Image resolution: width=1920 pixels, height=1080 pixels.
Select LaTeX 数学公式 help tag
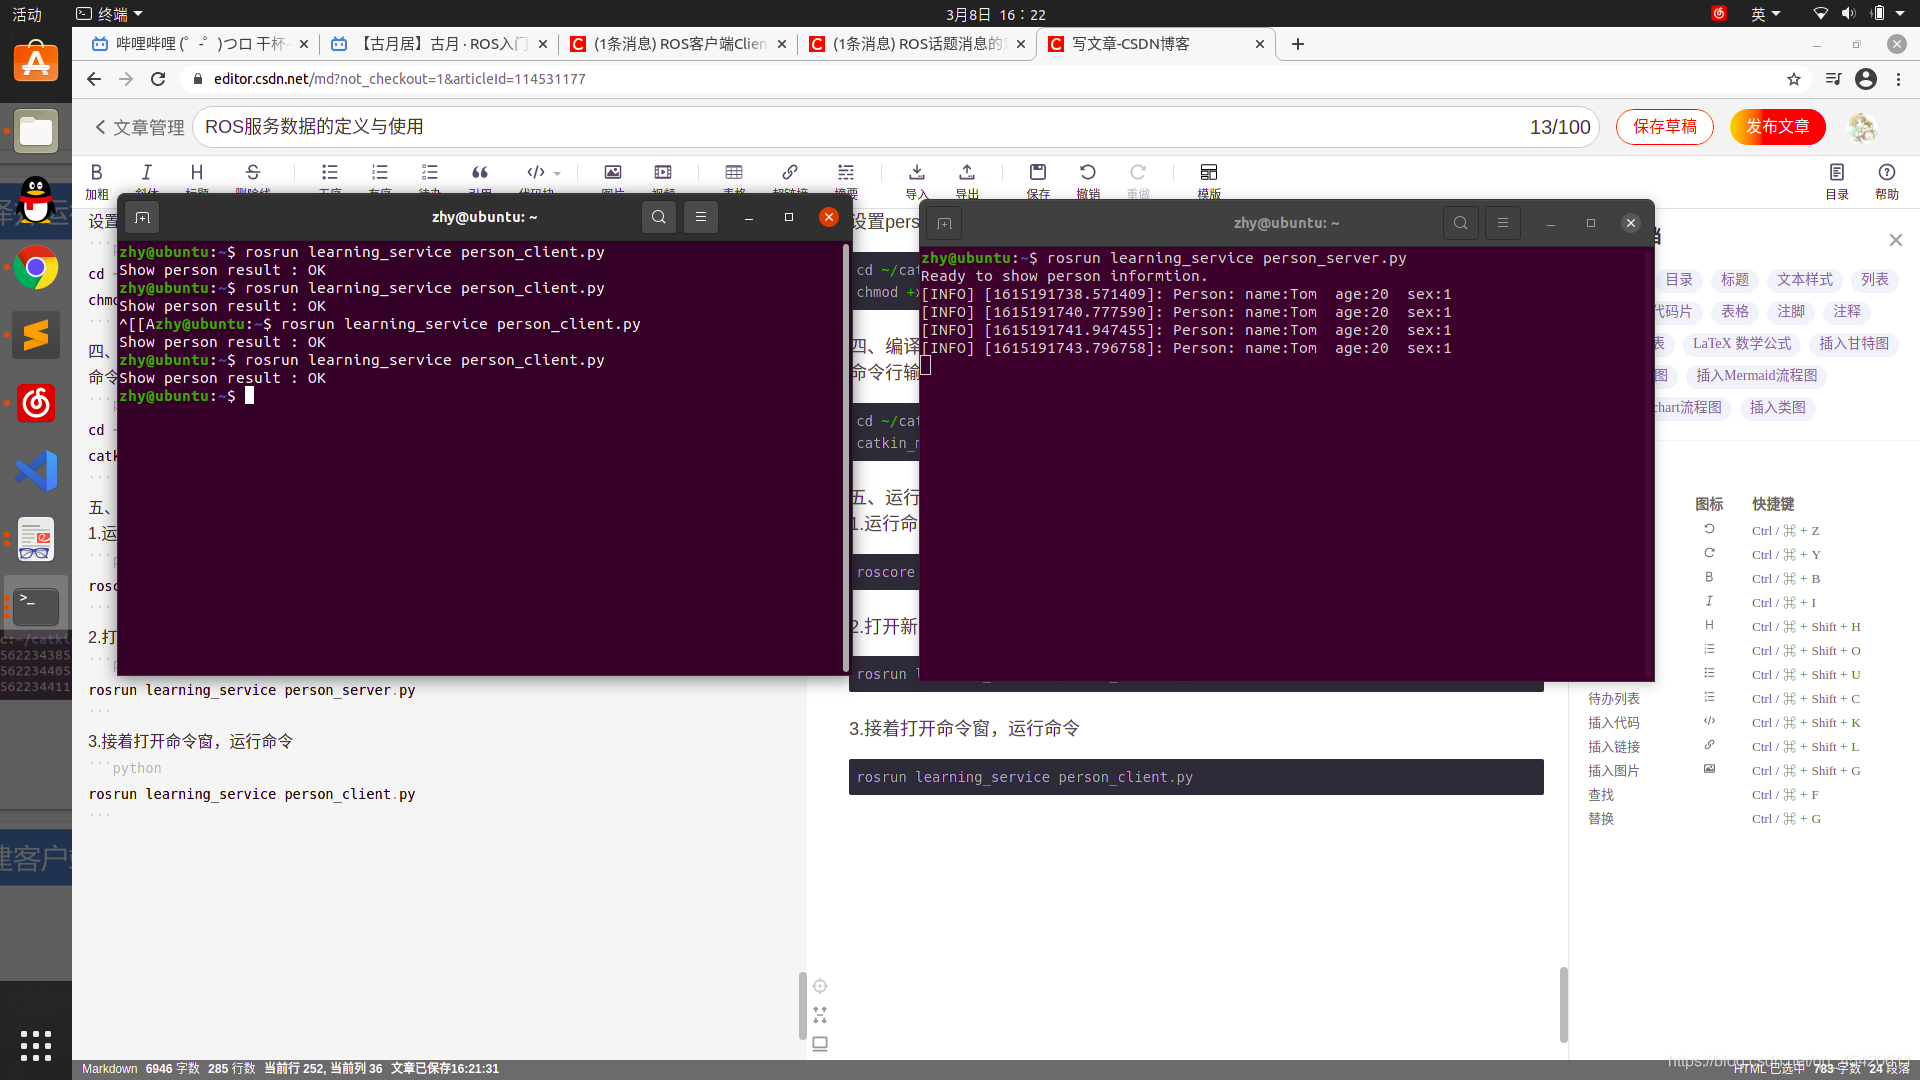pos(1742,344)
